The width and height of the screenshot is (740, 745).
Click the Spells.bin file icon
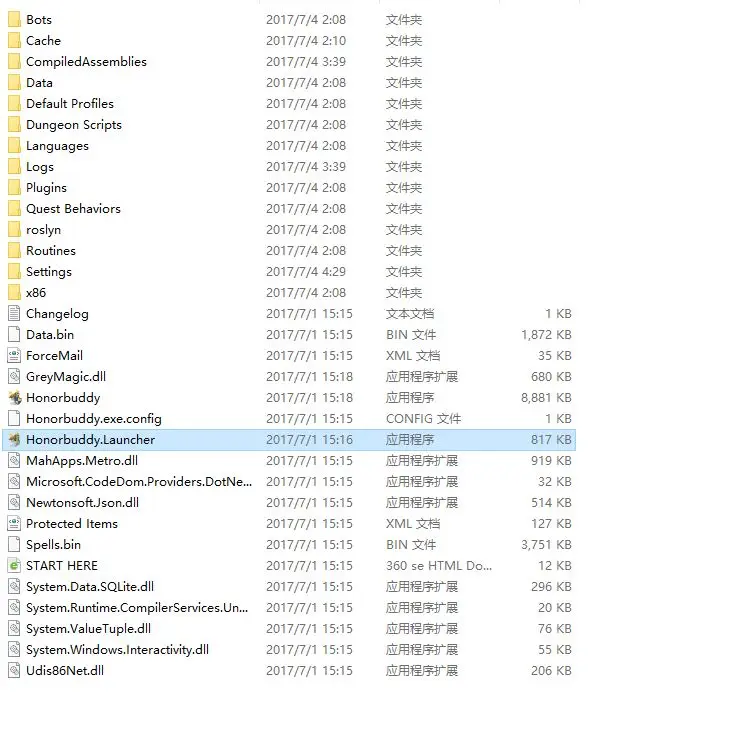14,544
